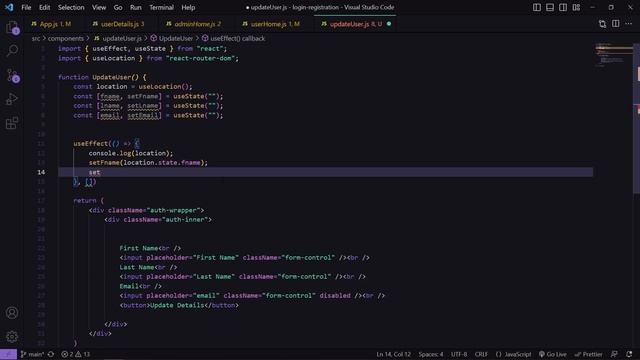The height and width of the screenshot is (360, 640).
Task: Switch to the userDetails.js tab
Action: [x=119, y=24]
